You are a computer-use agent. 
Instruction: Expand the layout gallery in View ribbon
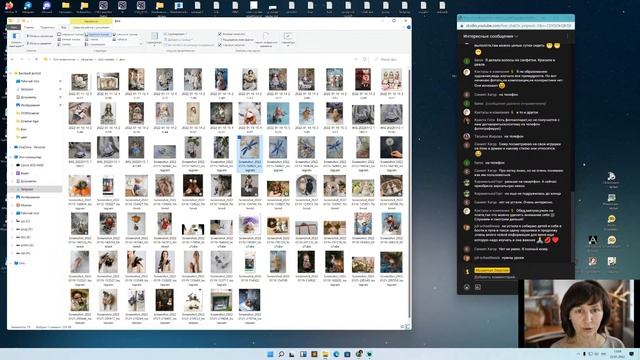click(x=141, y=44)
